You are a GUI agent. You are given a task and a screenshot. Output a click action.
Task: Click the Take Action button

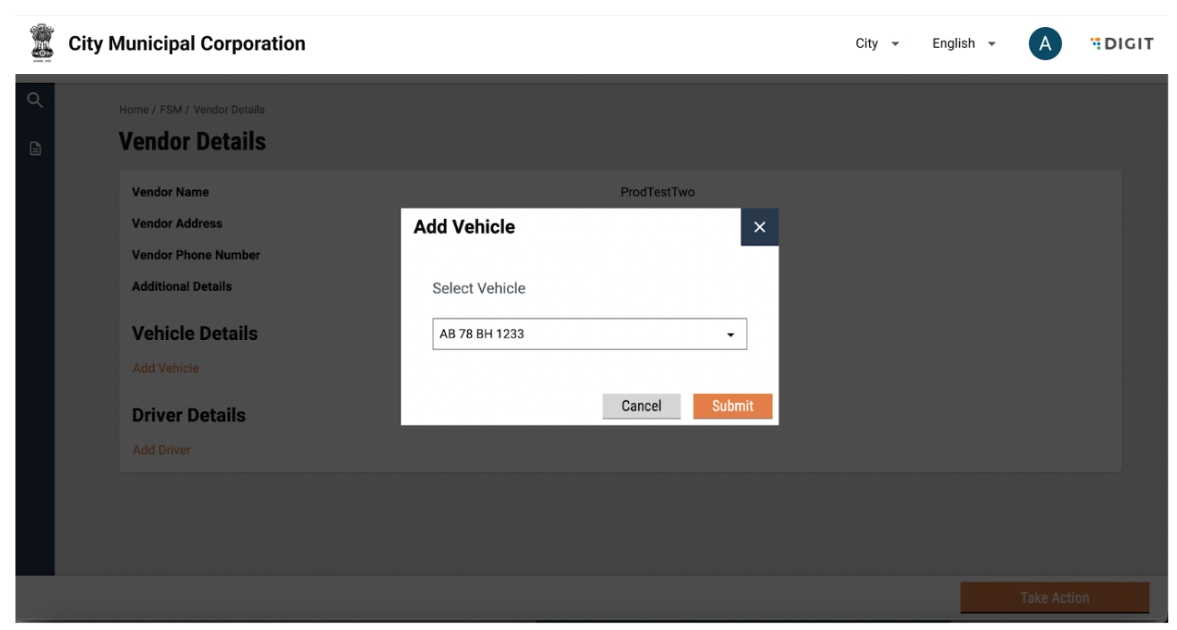tap(1054, 598)
